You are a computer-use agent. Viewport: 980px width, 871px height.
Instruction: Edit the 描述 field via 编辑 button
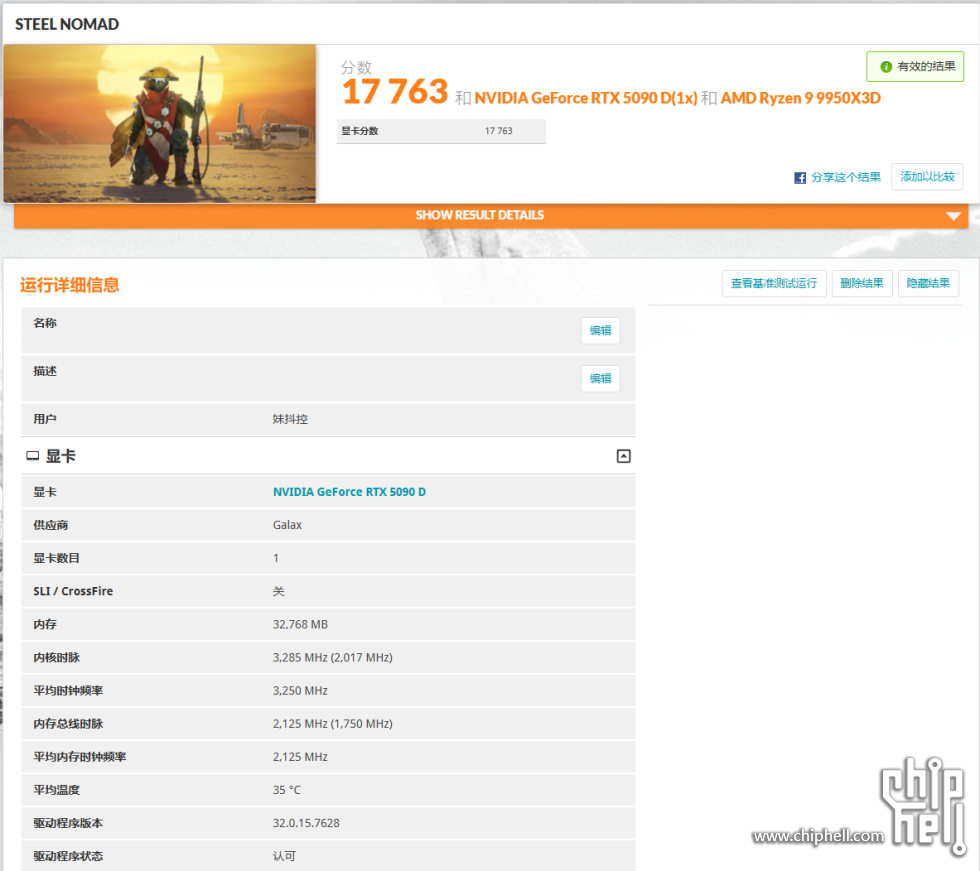click(601, 379)
